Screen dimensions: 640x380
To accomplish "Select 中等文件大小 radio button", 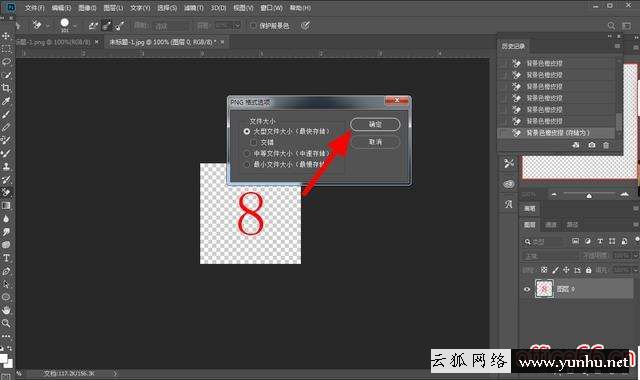I will [247, 153].
